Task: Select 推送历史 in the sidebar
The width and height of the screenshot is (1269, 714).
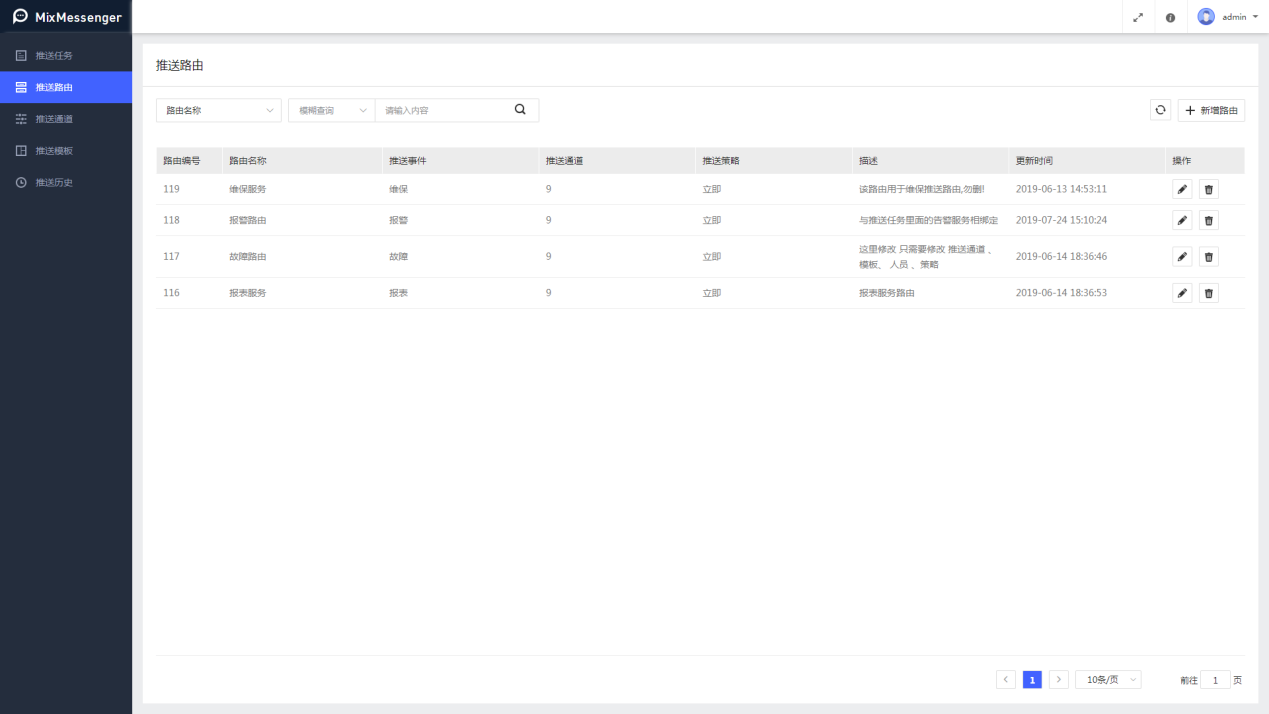Action: (54, 183)
